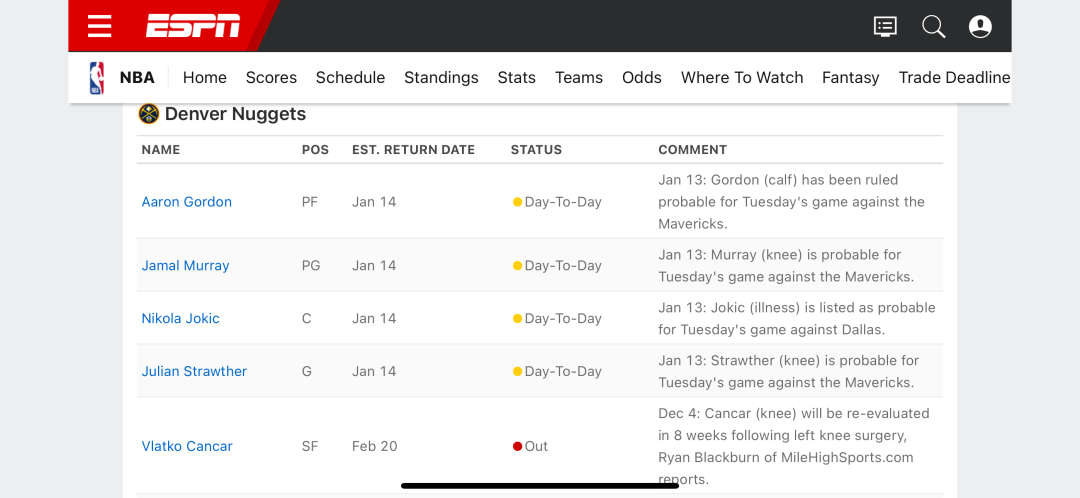Viewport: 1080px width, 498px height.
Task: Open the user profile icon
Action: (x=980, y=27)
